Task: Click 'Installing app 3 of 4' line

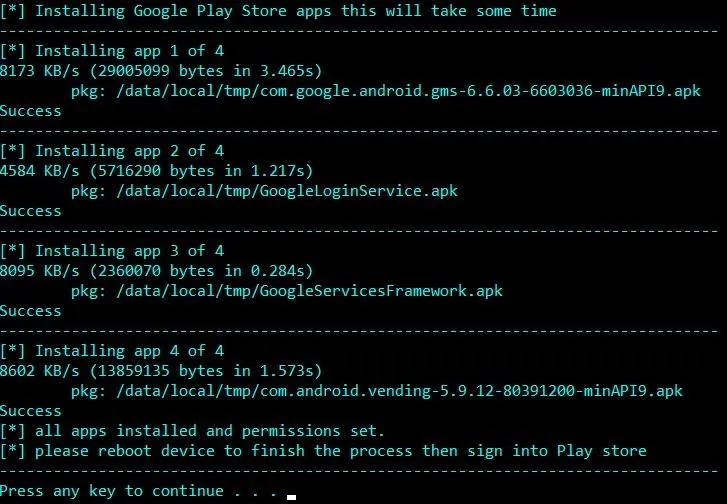Action: (x=112, y=251)
